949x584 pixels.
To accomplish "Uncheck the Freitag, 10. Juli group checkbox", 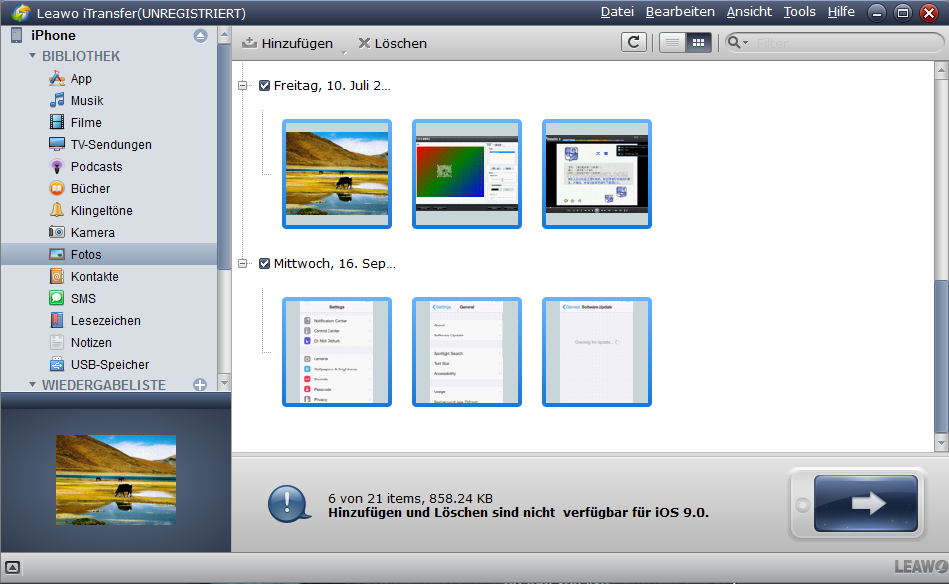I will (264, 86).
